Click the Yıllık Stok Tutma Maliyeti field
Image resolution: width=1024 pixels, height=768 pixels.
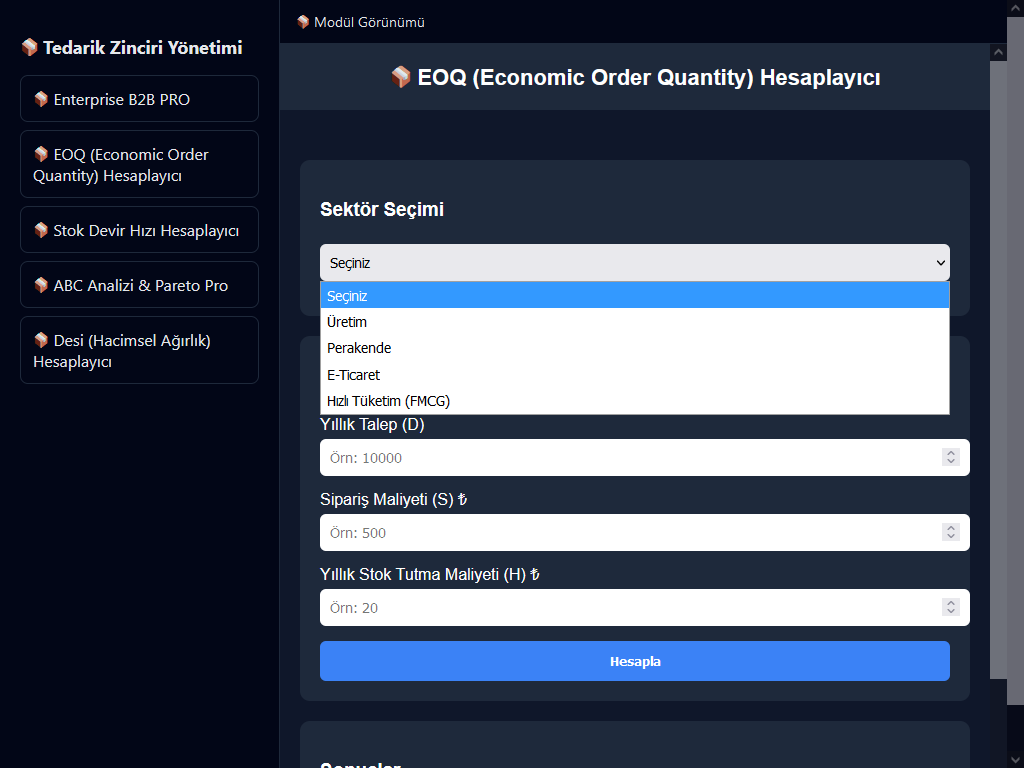[x=630, y=608]
